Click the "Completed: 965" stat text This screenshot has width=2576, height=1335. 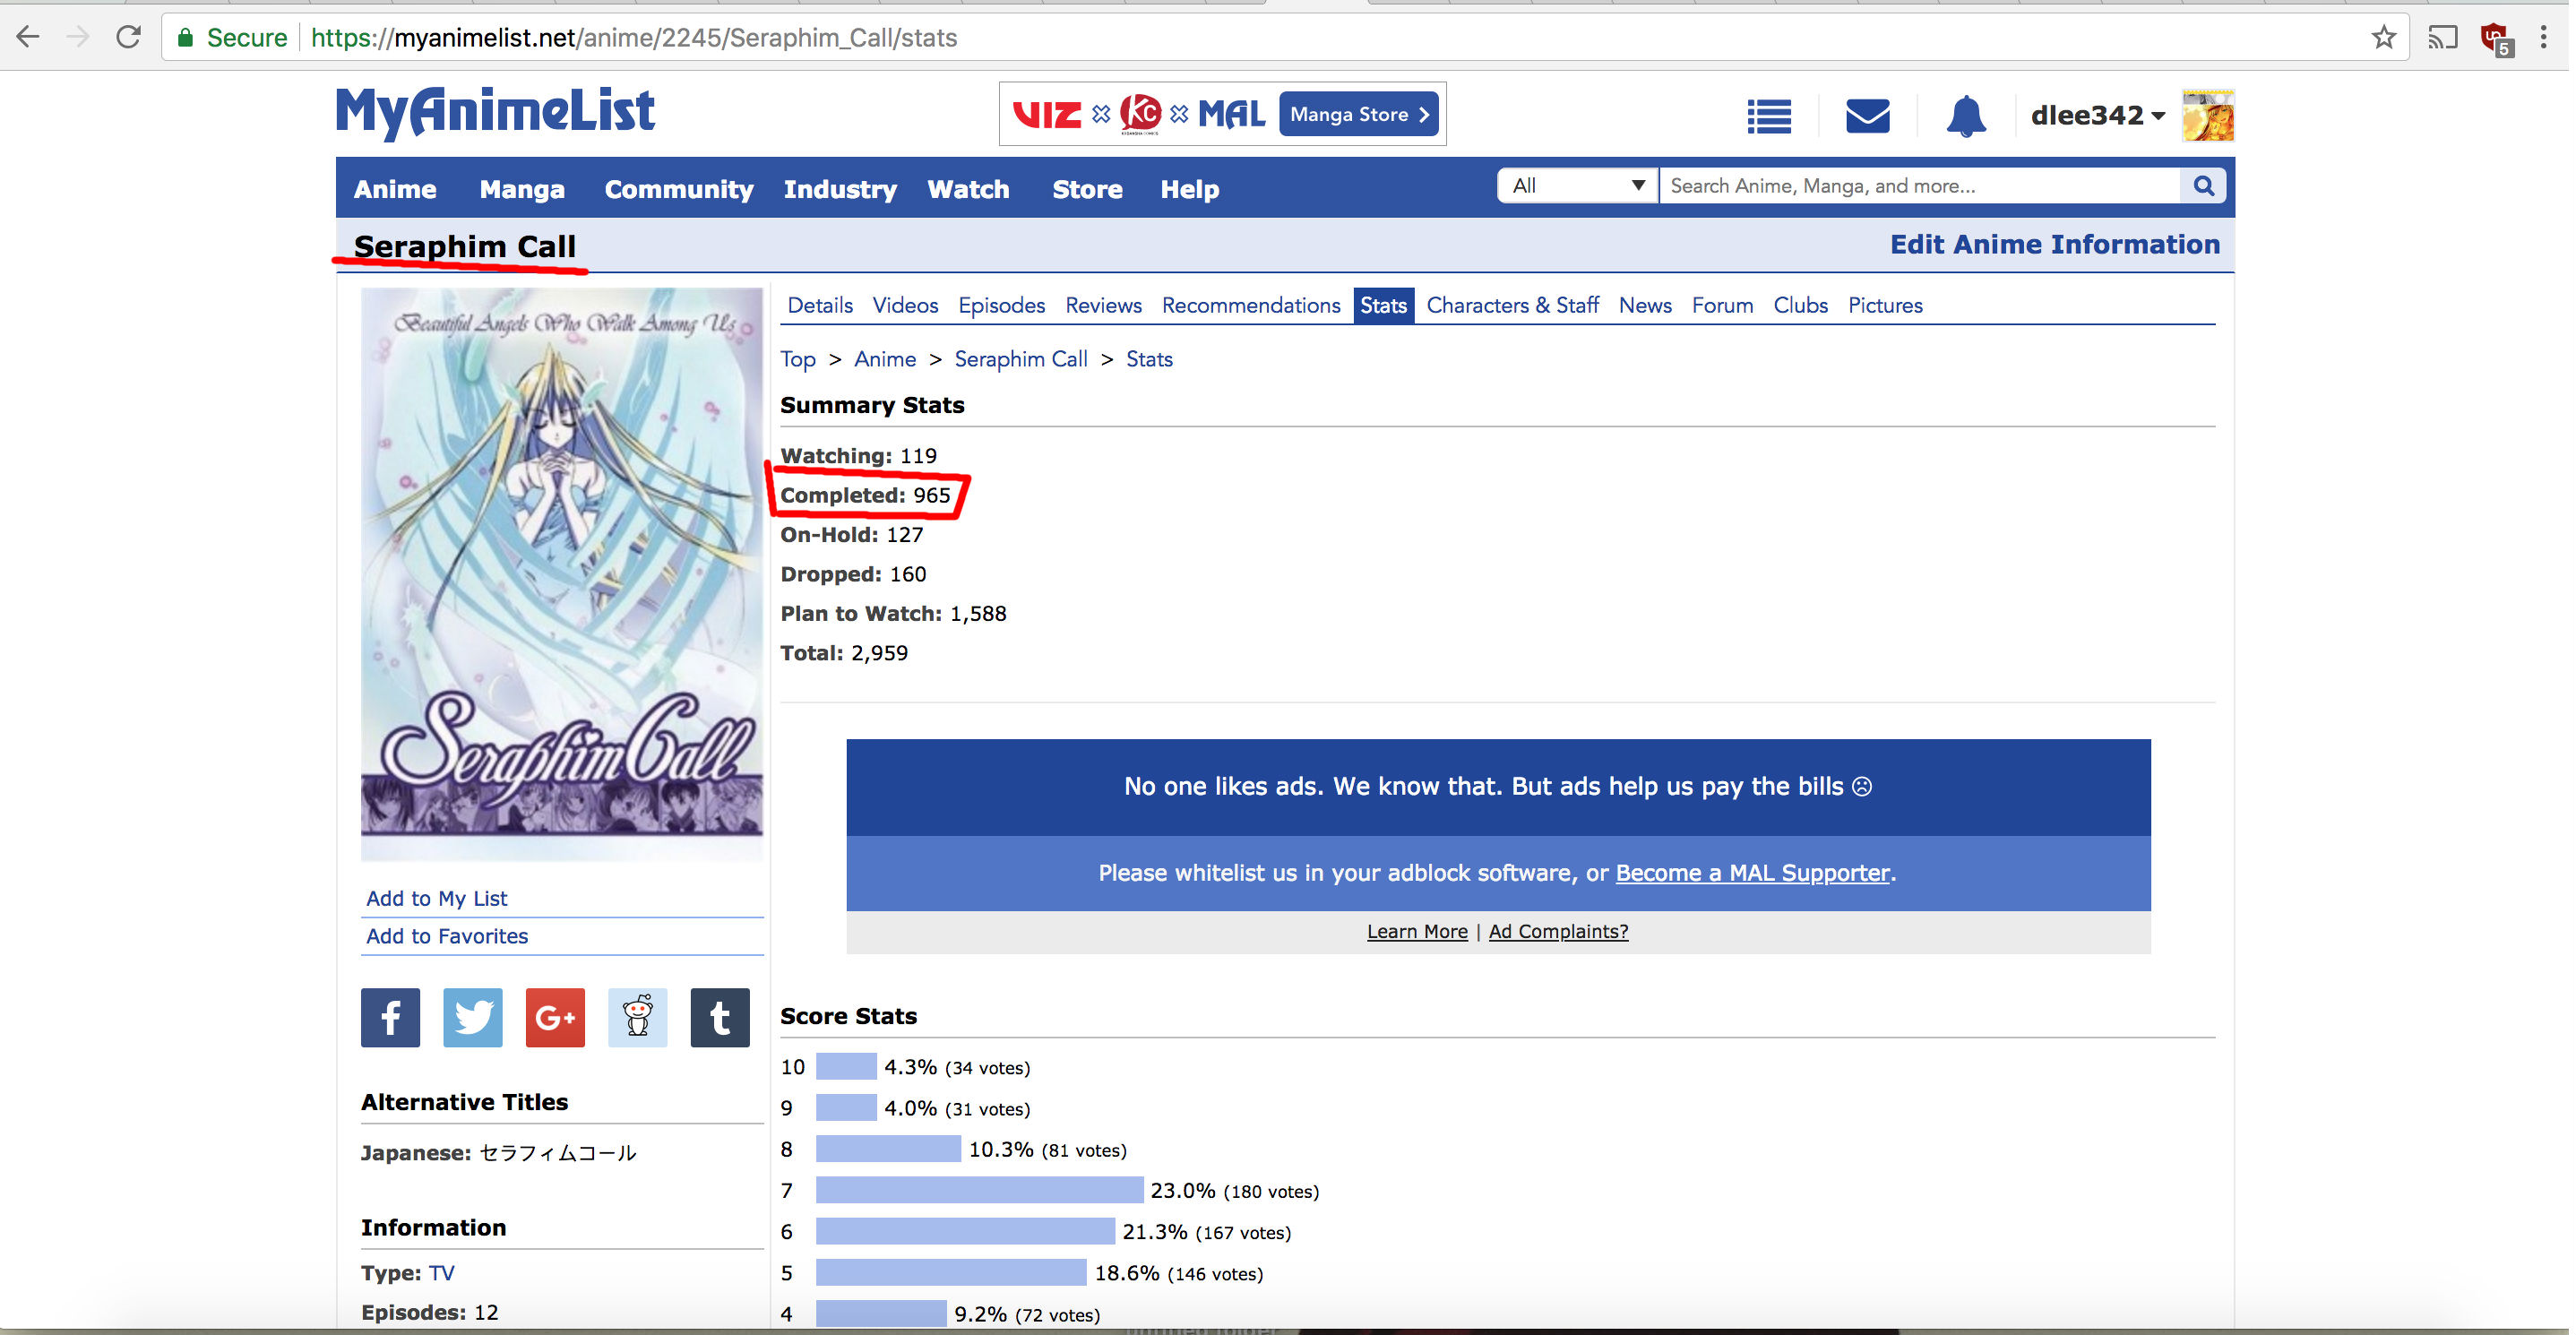point(867,496)
